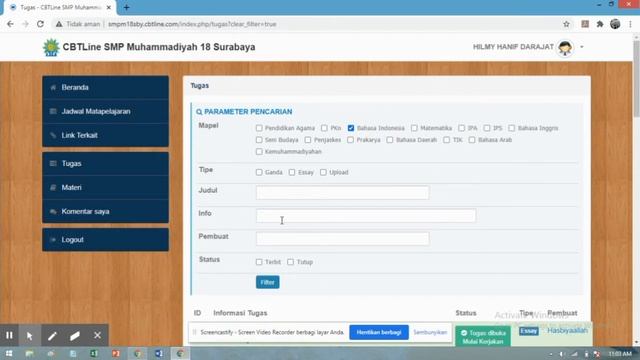Tick the Essay type checkbox
The height and width of the screenshot is (360, 640).
(x=292, y=173)
